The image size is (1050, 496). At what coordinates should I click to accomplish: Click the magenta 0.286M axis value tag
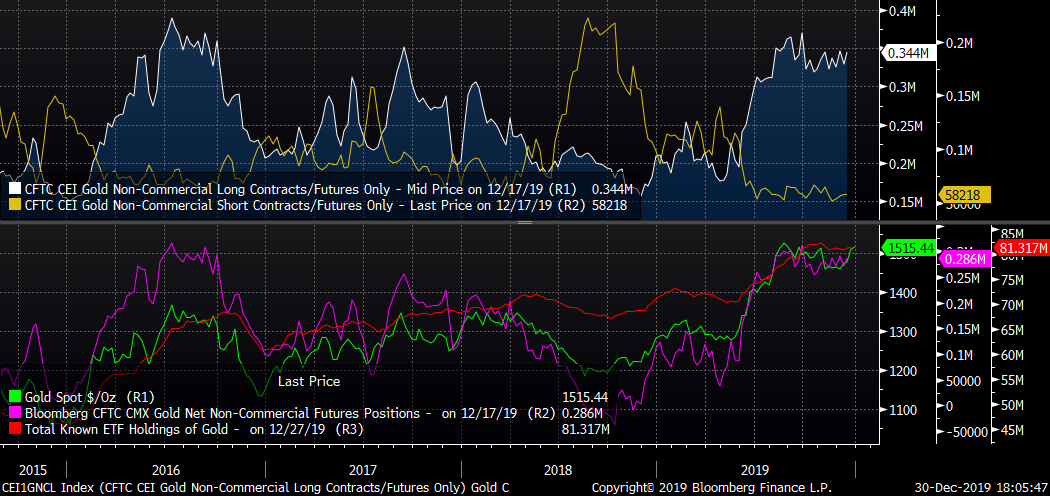[x=966, y=258]
